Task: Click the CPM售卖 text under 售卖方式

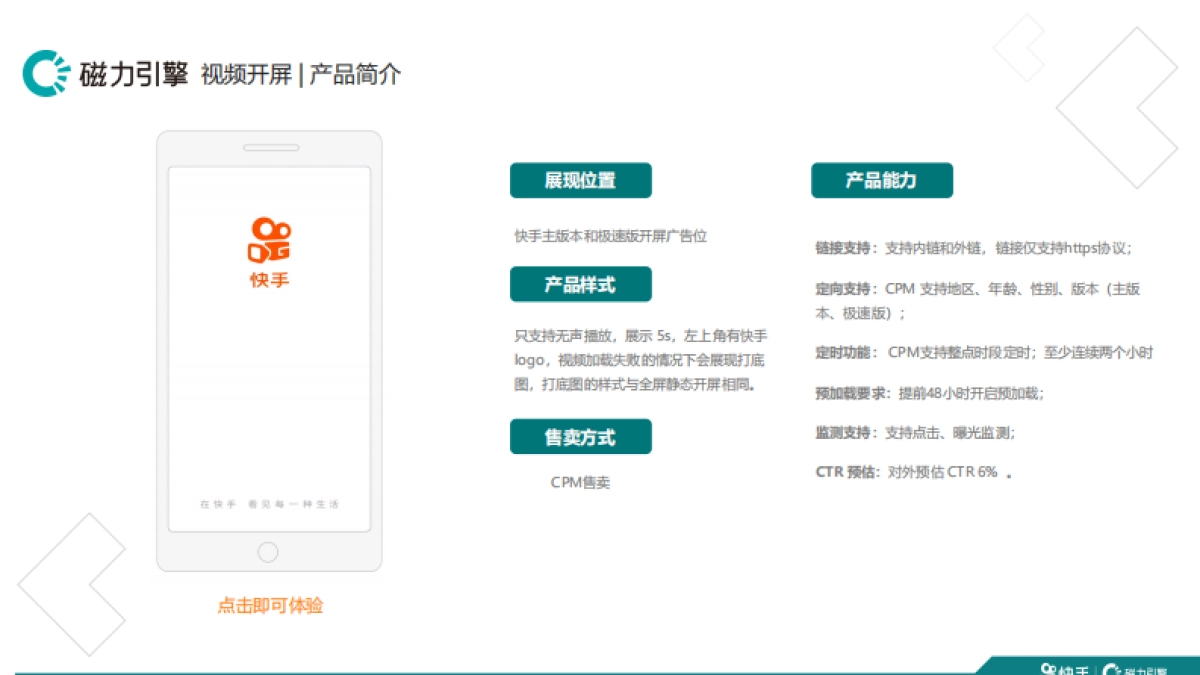Action: pyautogui.click(x=583, y=481)
